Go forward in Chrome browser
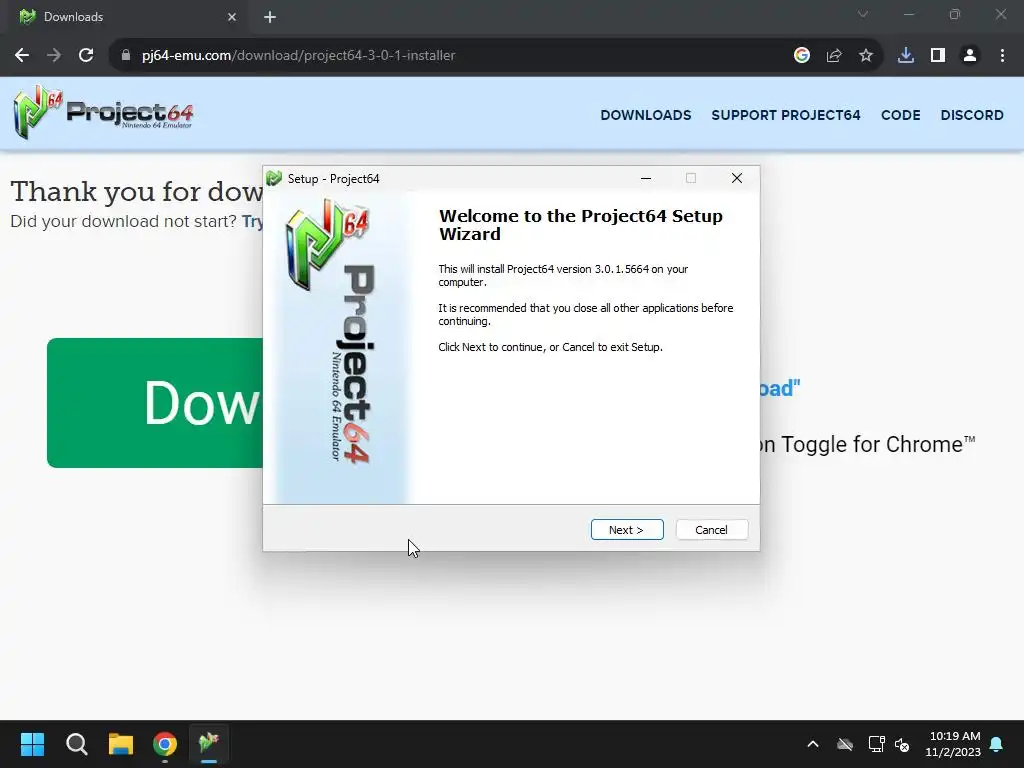The height and width of the screenshot is (768, 1024). pyautogui.click(x=54, y=56)
